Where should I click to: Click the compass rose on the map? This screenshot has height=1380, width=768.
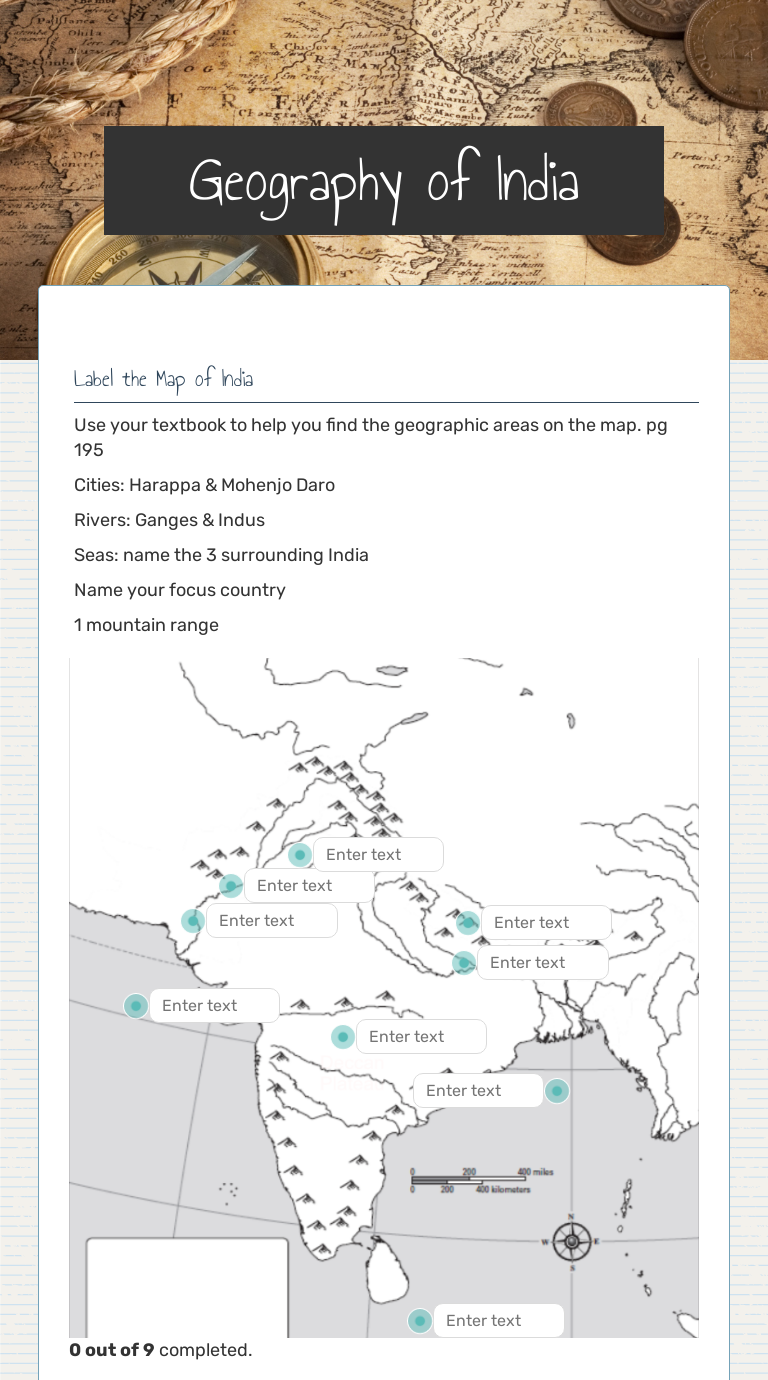pos(571,1243)
